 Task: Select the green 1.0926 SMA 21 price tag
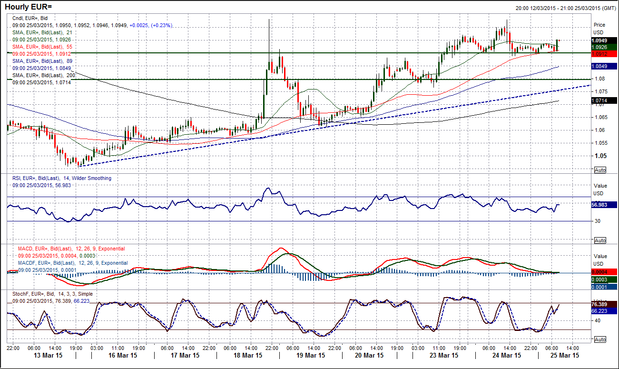click(604, 47)
